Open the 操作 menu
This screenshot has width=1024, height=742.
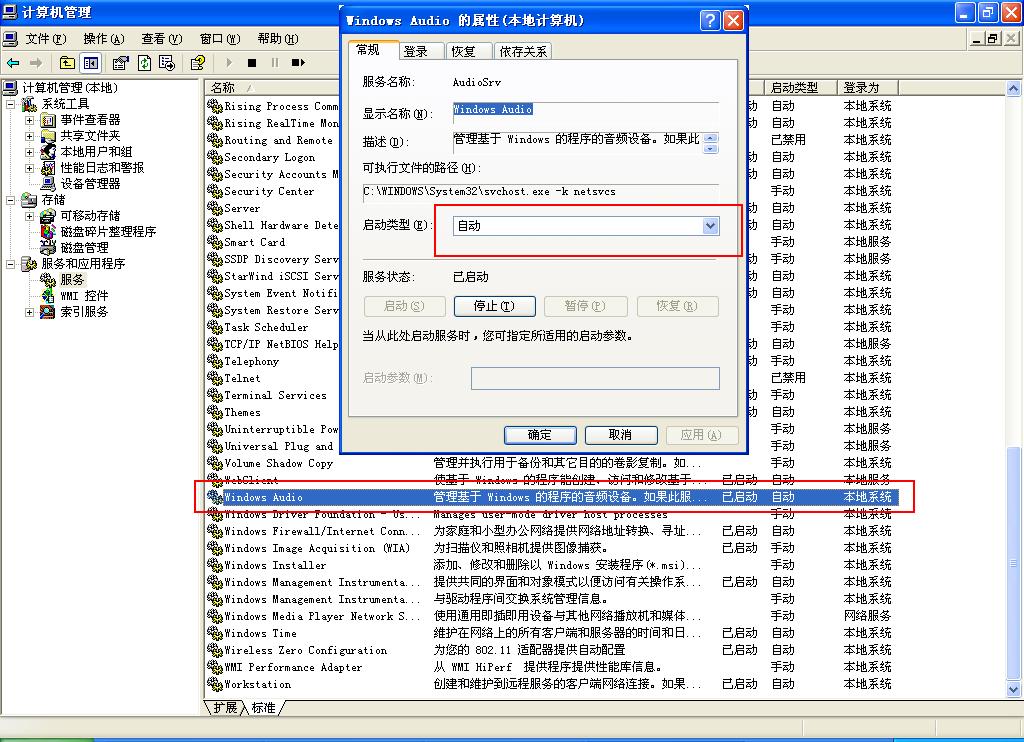(x=103, y=39)
